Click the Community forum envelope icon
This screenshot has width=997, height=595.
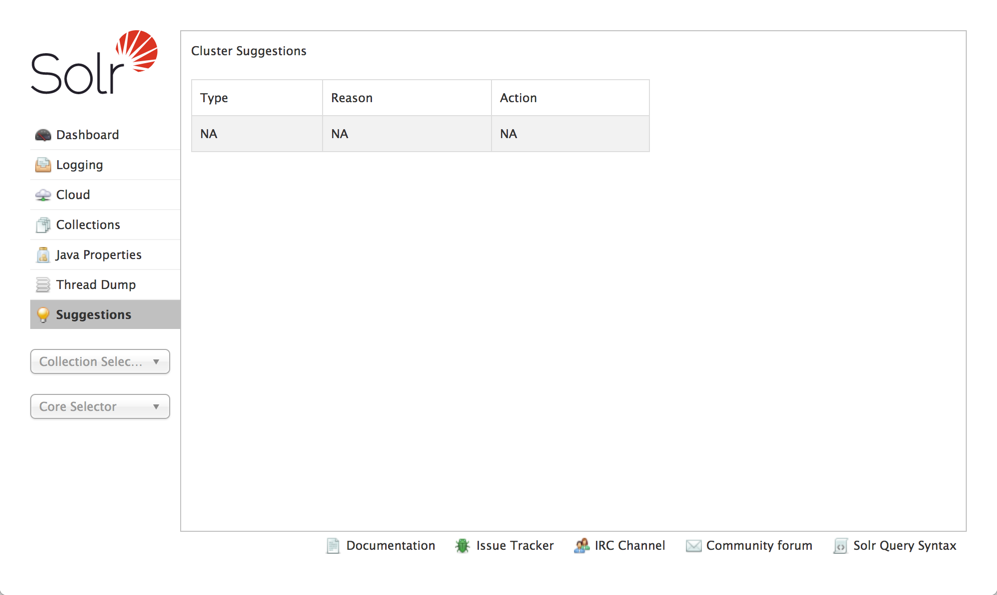[693, 546]
